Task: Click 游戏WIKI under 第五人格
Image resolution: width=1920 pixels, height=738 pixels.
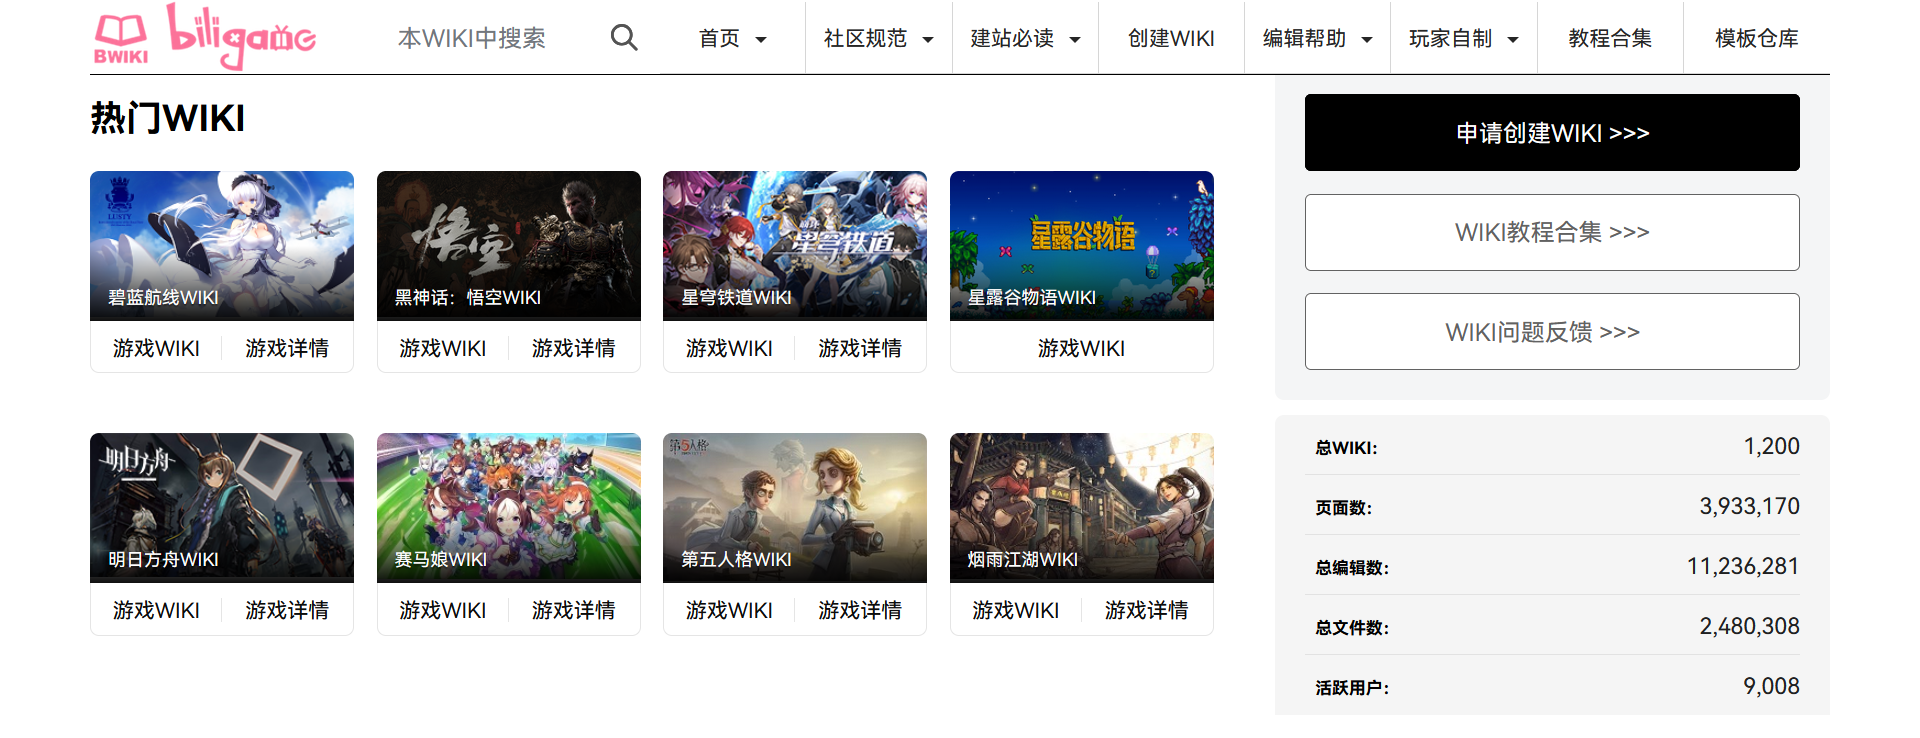Action: click(729, 610)
